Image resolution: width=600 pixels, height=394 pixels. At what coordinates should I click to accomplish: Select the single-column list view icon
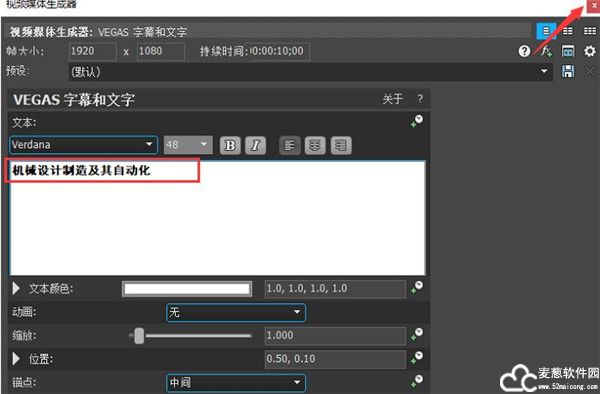(x=546, y=31)
